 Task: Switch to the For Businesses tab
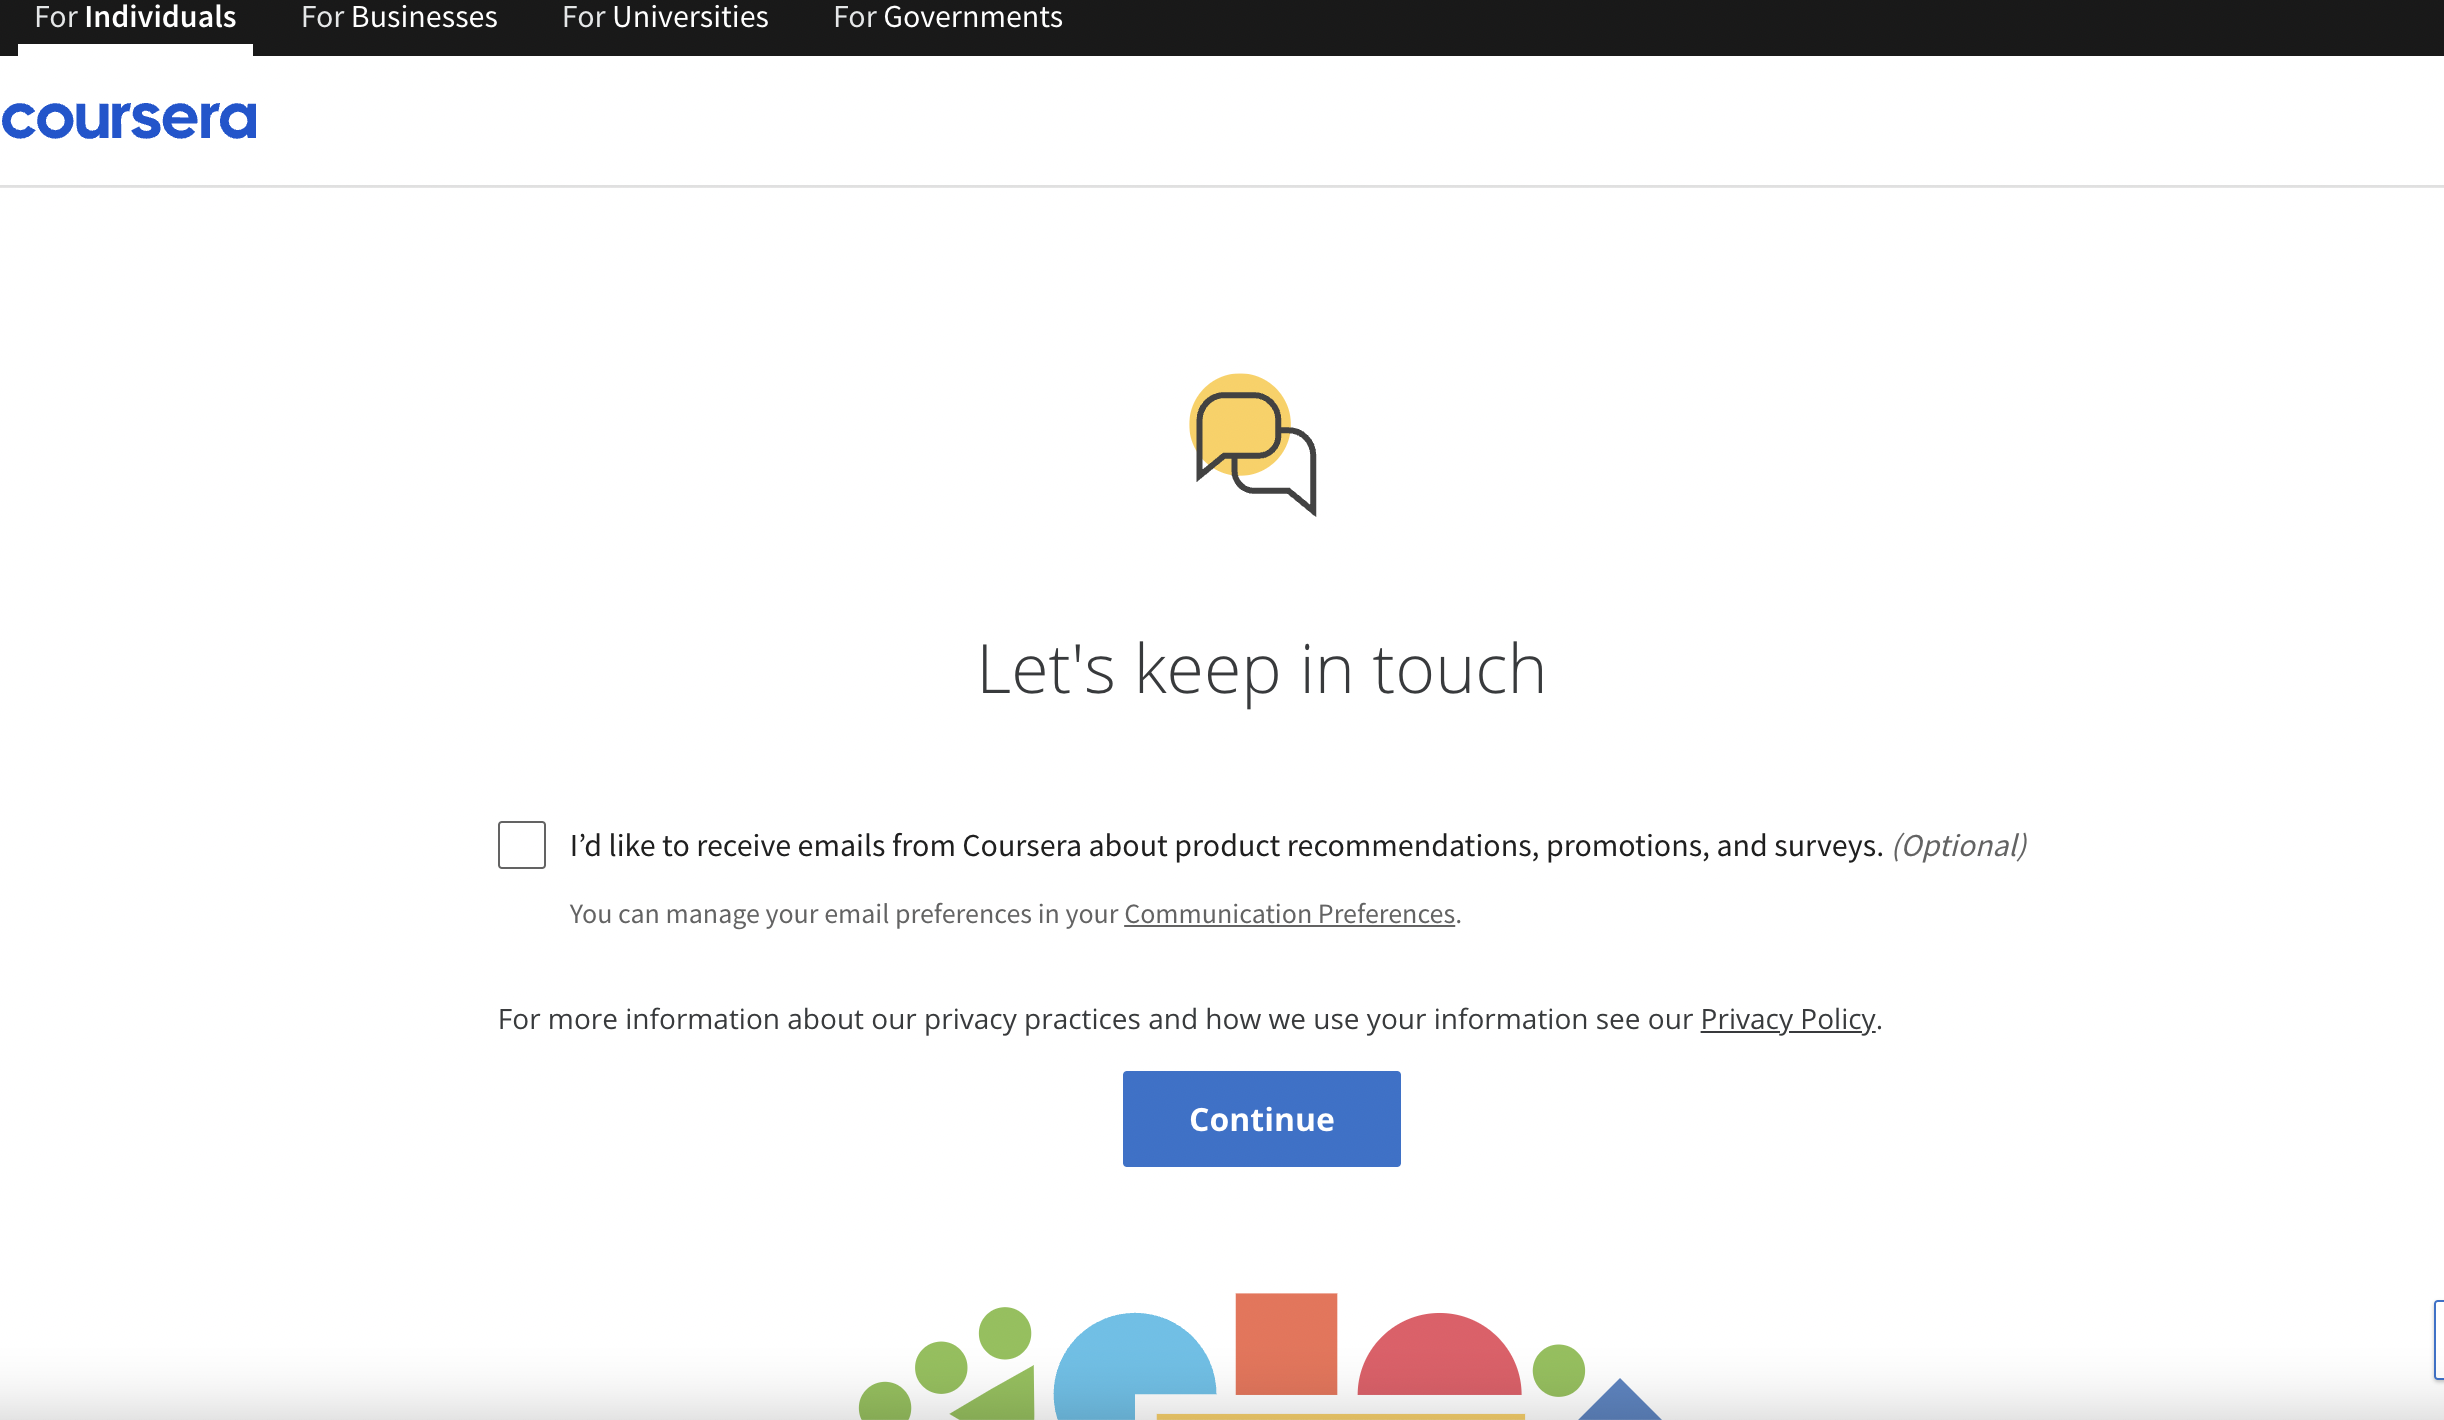399,18
